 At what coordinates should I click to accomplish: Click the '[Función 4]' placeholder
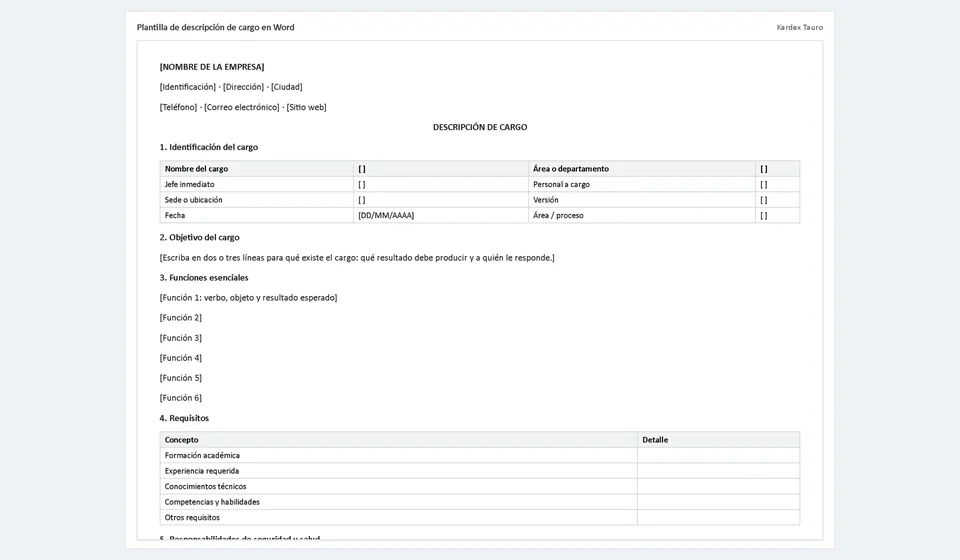(x=181, y=358)
